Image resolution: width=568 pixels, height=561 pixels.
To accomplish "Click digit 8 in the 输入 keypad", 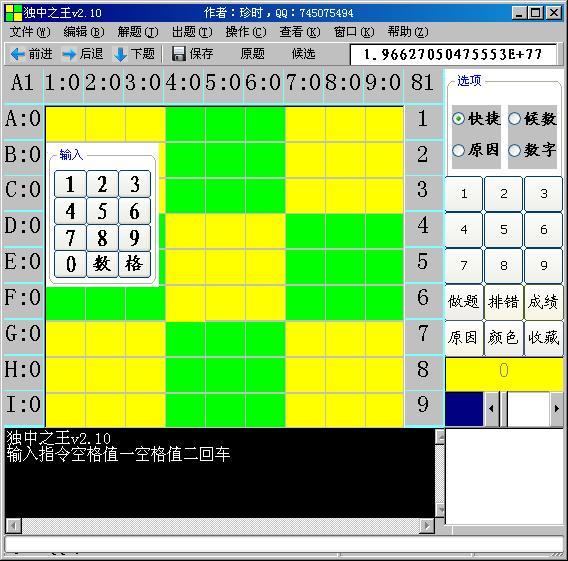I will coord(102,238).
